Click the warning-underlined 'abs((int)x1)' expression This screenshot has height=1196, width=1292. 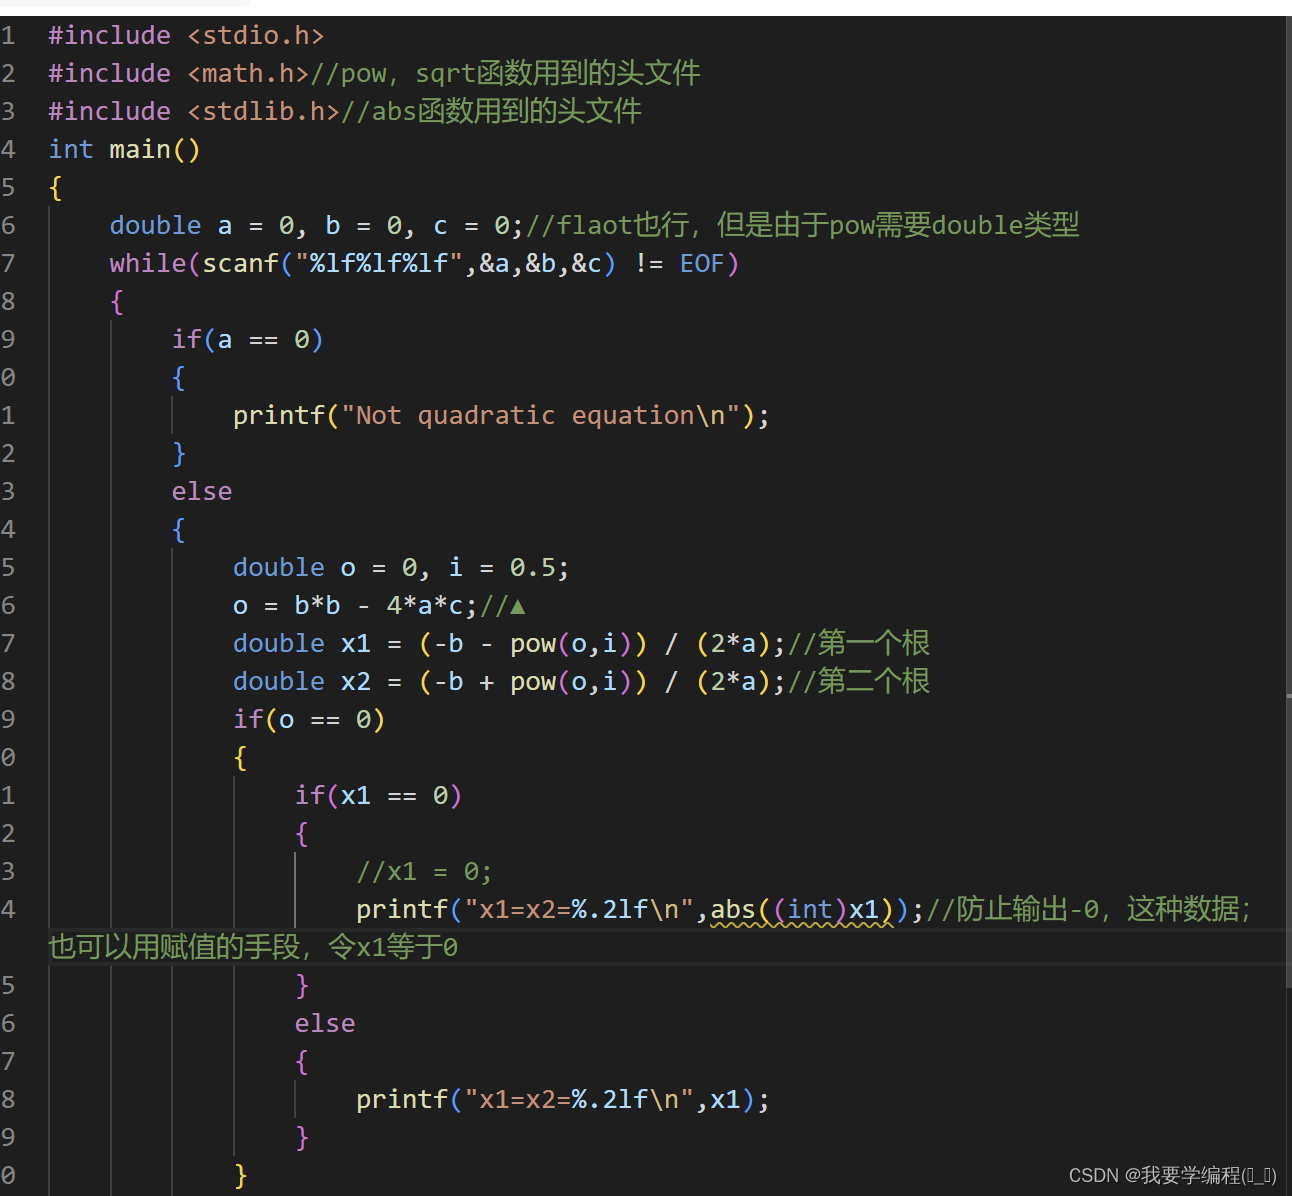(x=802, y=910)
